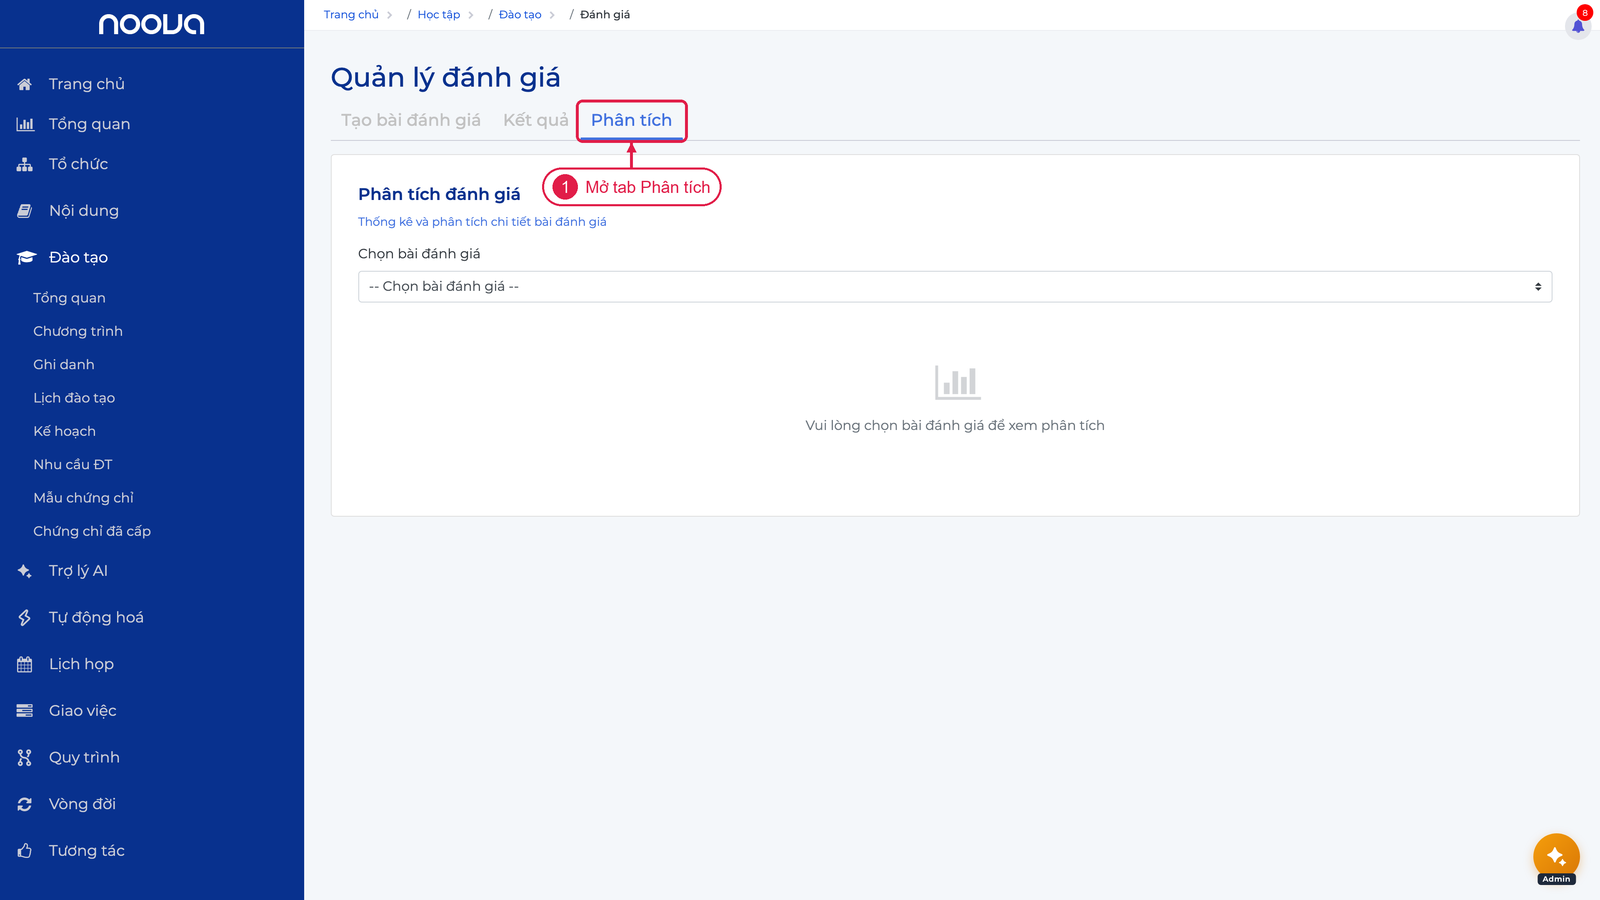Click the org chart icon beside Tổ chức
Viewport: 1600px width, 900px height.
[25, 164]
